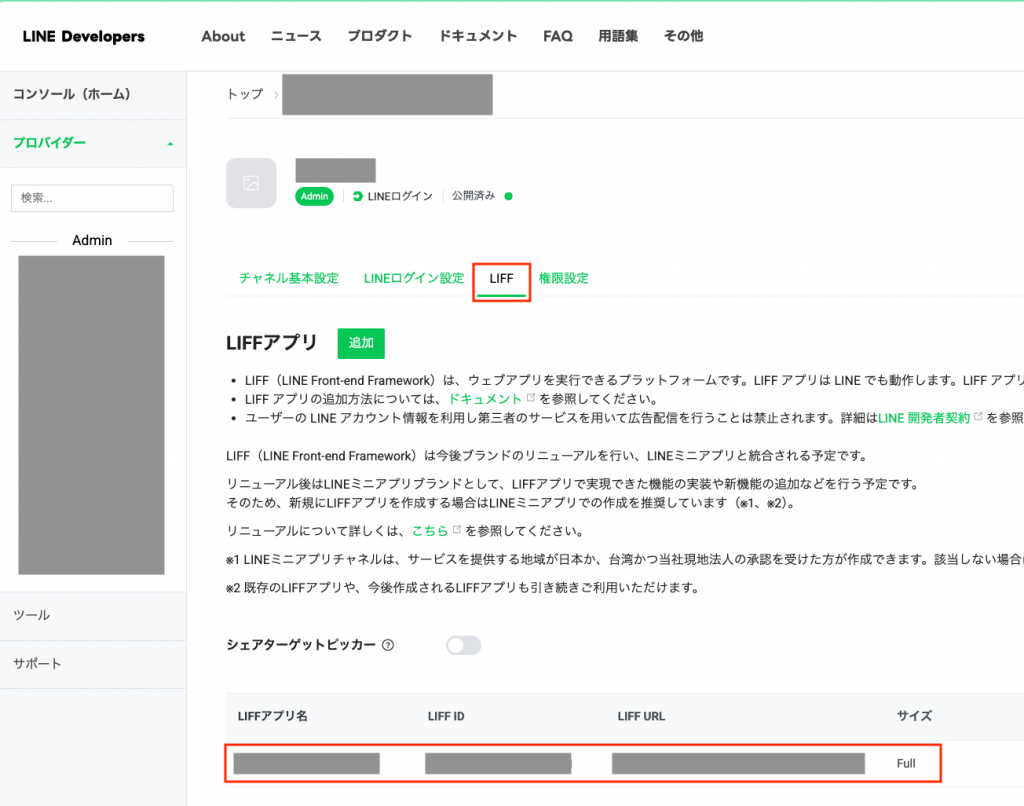Open the ニュース menu item

coord(296,36)
